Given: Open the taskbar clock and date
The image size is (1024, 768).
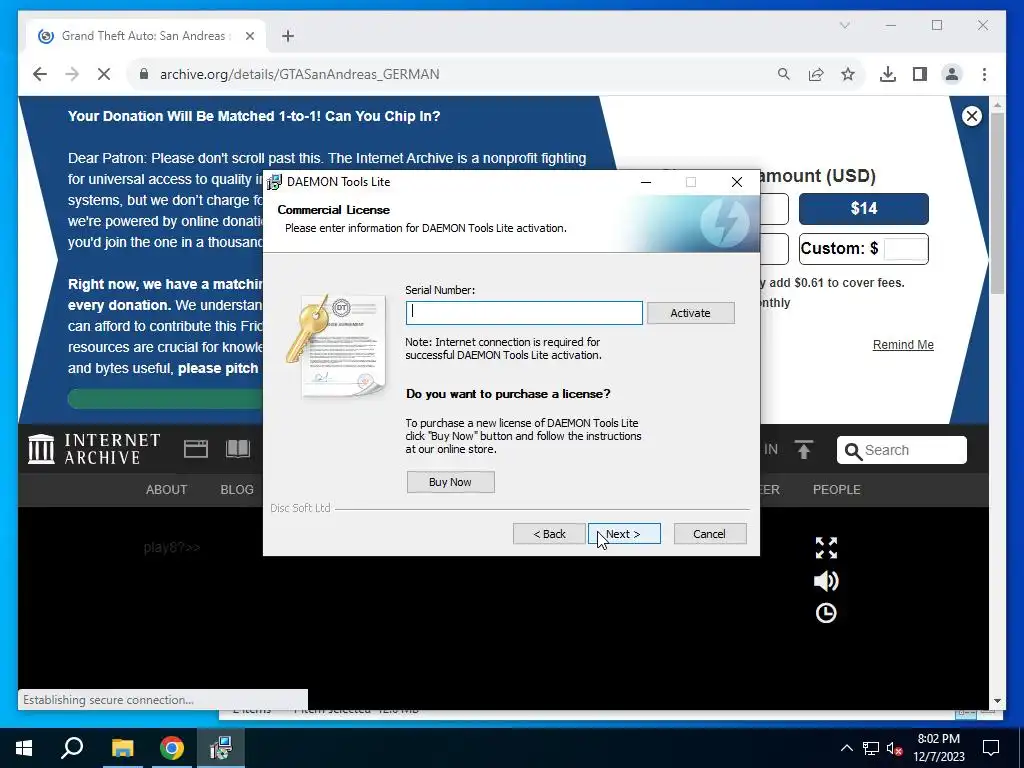Looking at the screenshot, I should 938,748.
